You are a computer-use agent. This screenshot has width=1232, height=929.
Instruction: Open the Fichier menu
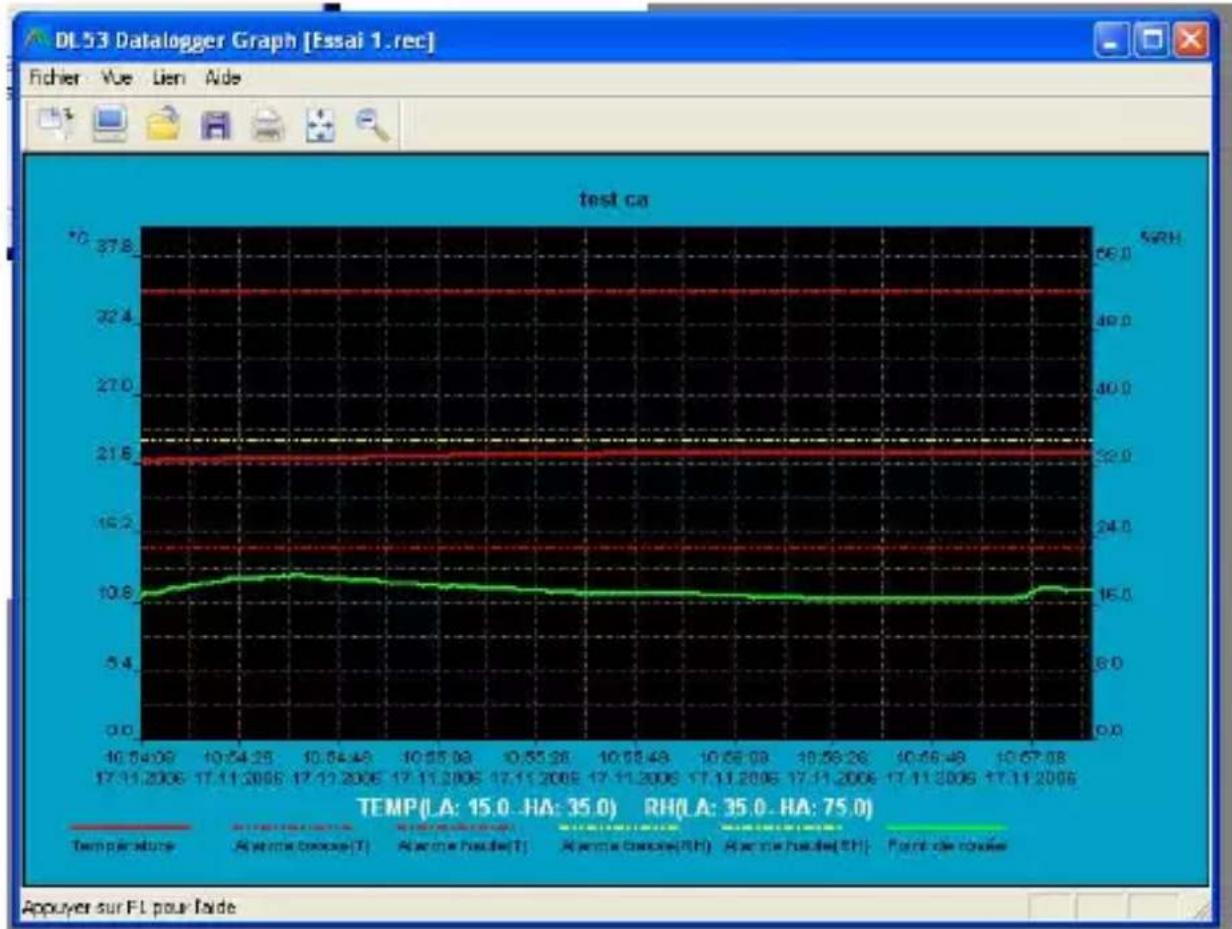pos(54,78)
